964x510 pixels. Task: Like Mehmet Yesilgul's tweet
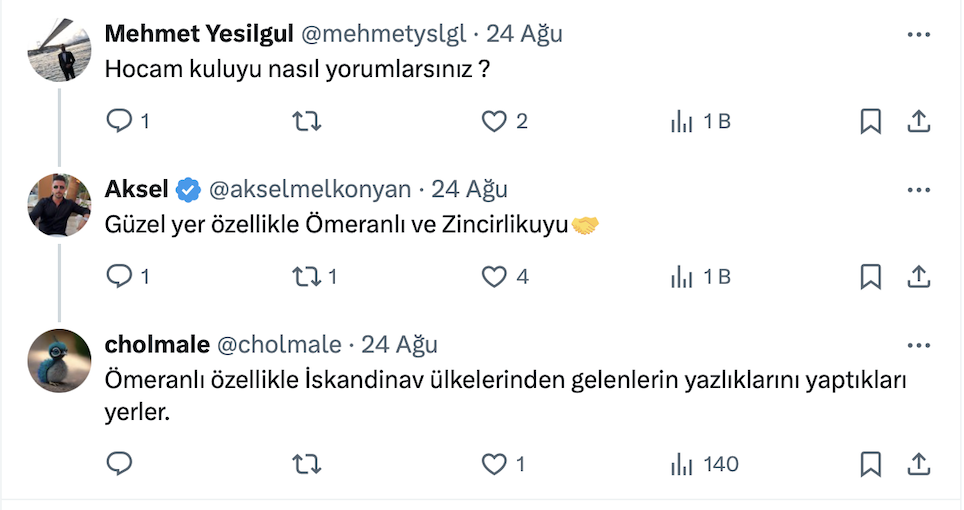coord(494,122)
